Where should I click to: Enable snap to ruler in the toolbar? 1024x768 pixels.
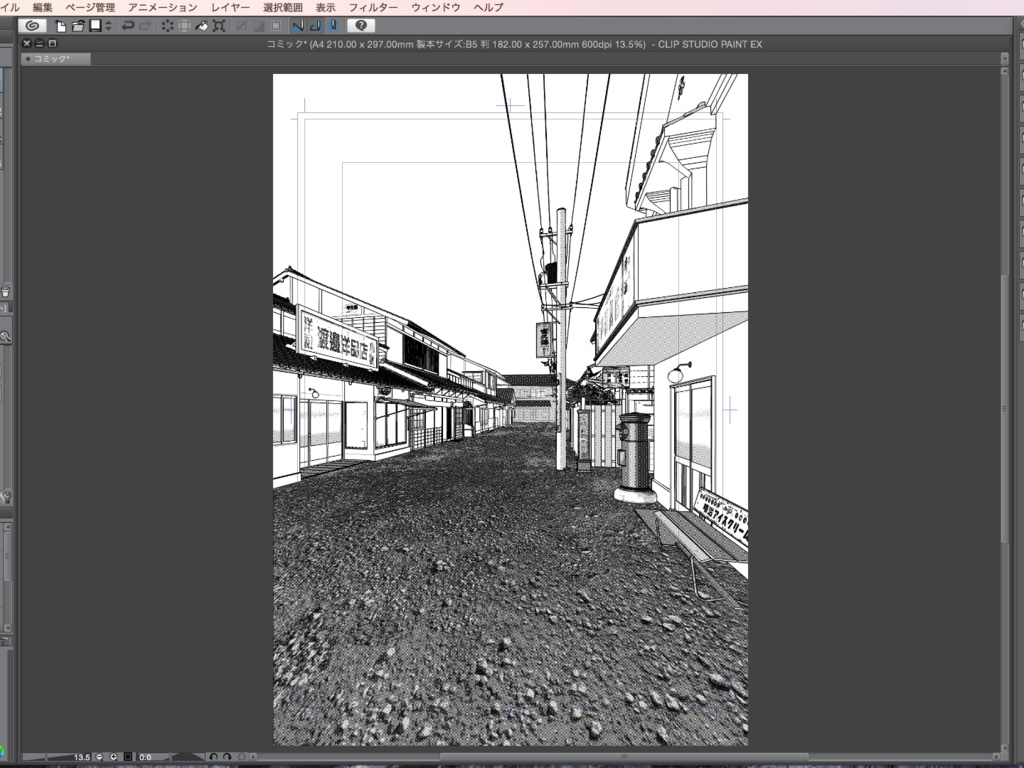pos(297,25)
